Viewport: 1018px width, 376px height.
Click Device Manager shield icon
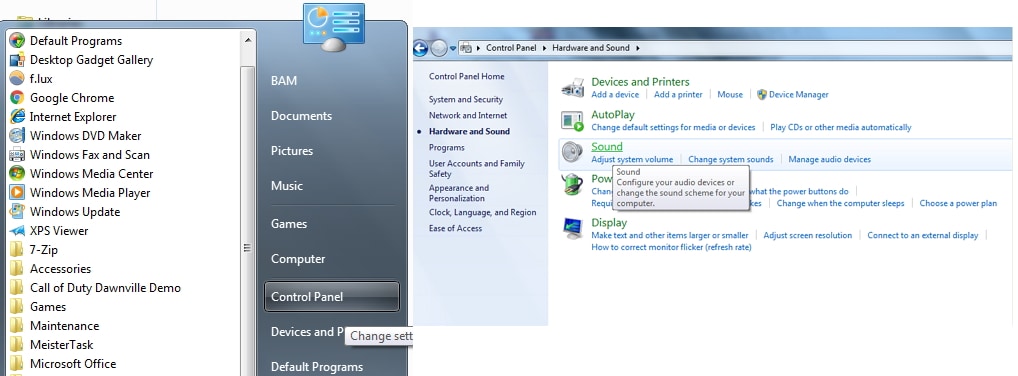tap(762, 94)
